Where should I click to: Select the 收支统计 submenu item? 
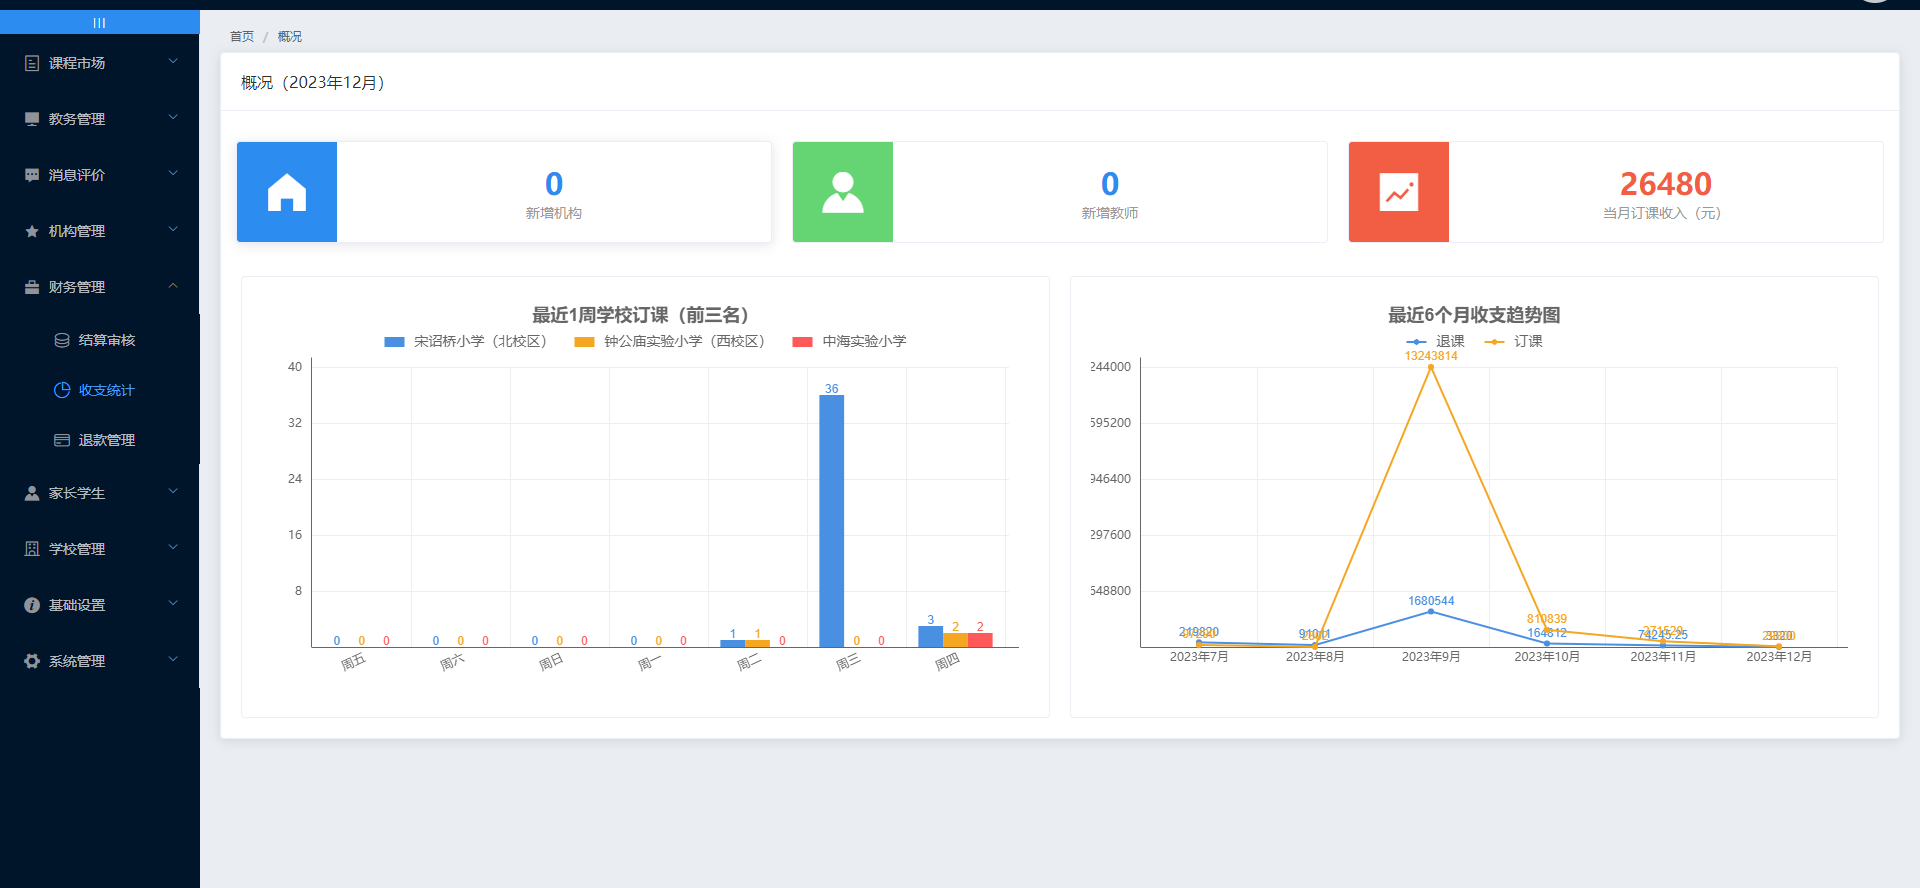99,390
